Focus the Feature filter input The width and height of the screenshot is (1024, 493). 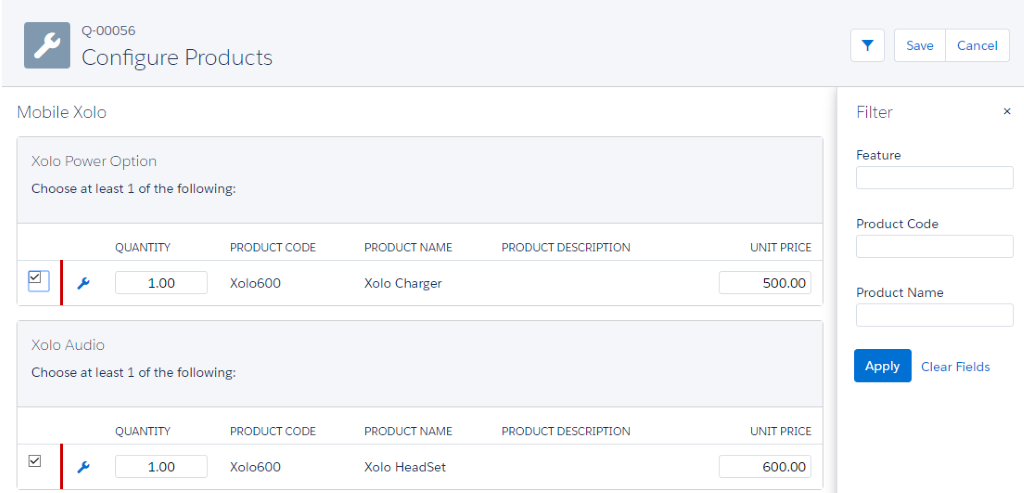tap(935, 178)
